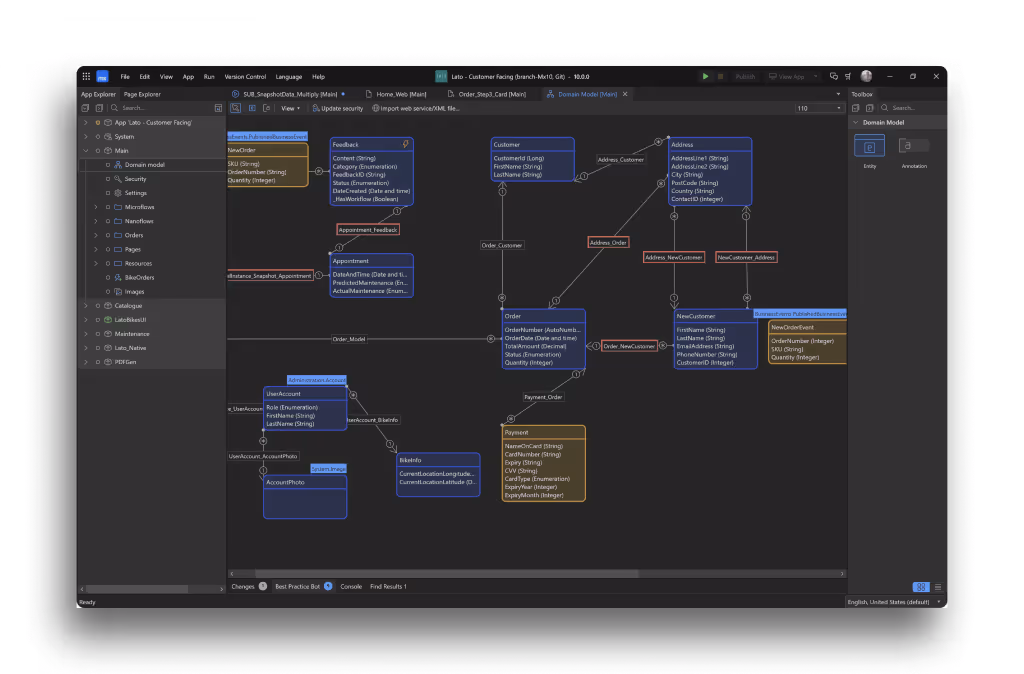The height and width of the screenshot is (674, 1024).
Task: Open the language selector in status bar
Action: click(894, 602)
